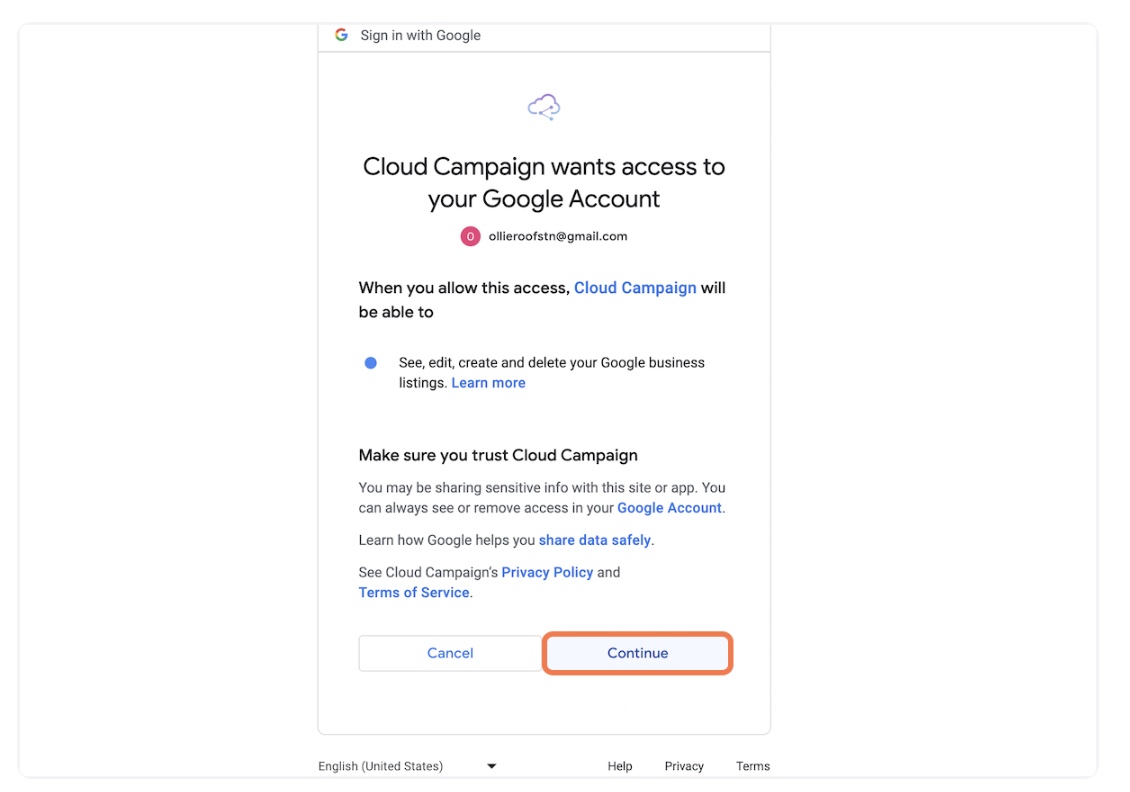Click the Sign in with Google header text
The width and height of the screenshot is (1130, 792).
[420, 35]
